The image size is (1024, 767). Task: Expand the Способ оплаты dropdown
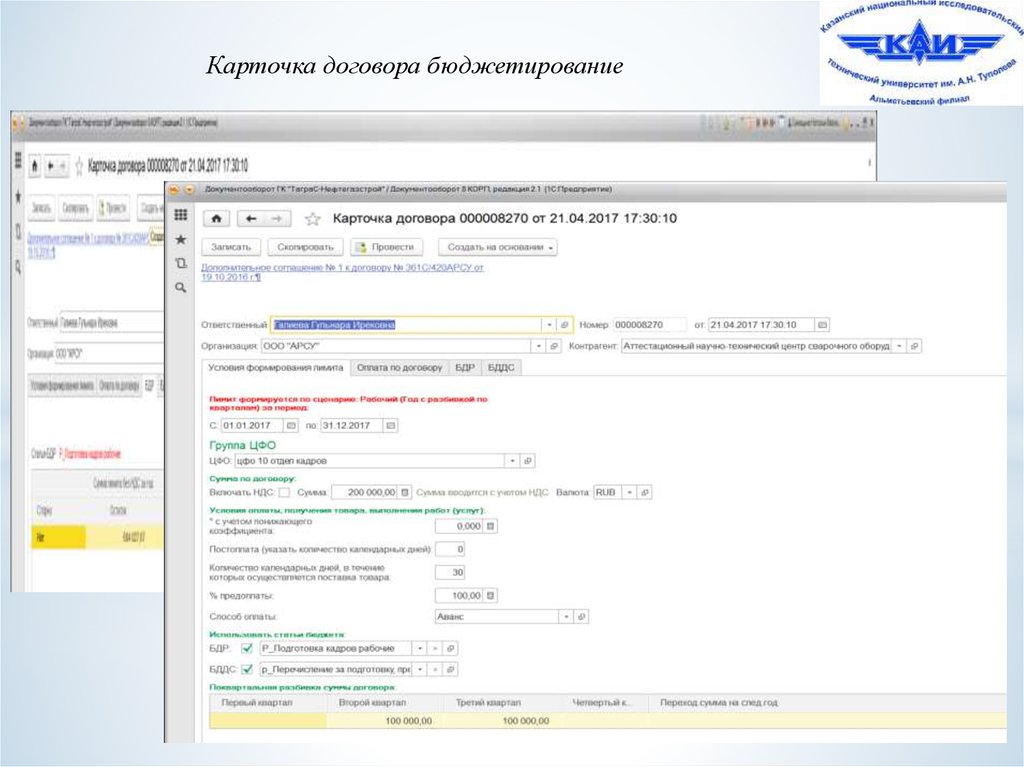point(566,617)
